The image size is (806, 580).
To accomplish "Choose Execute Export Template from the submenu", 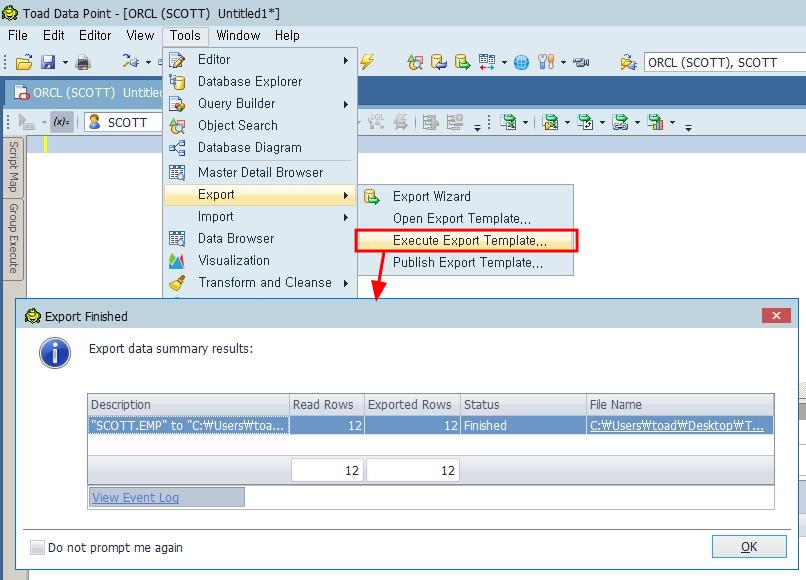I will [x=469, y=241].
